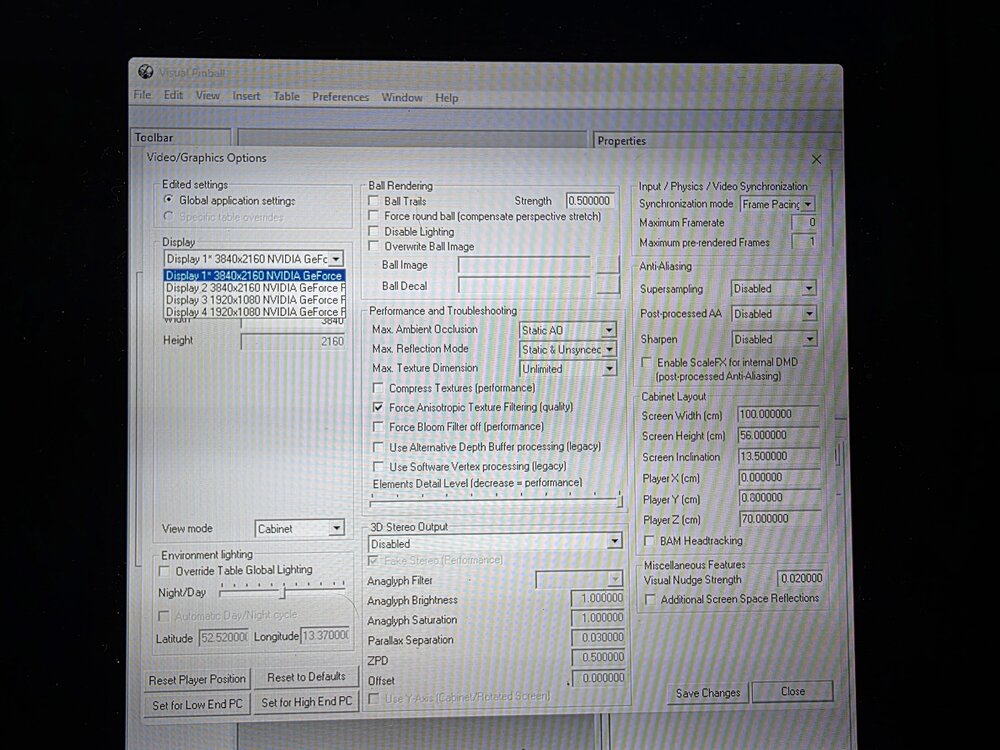Click the Longitude field
This screenshot has width=1000, height=750.
point(325,636)
